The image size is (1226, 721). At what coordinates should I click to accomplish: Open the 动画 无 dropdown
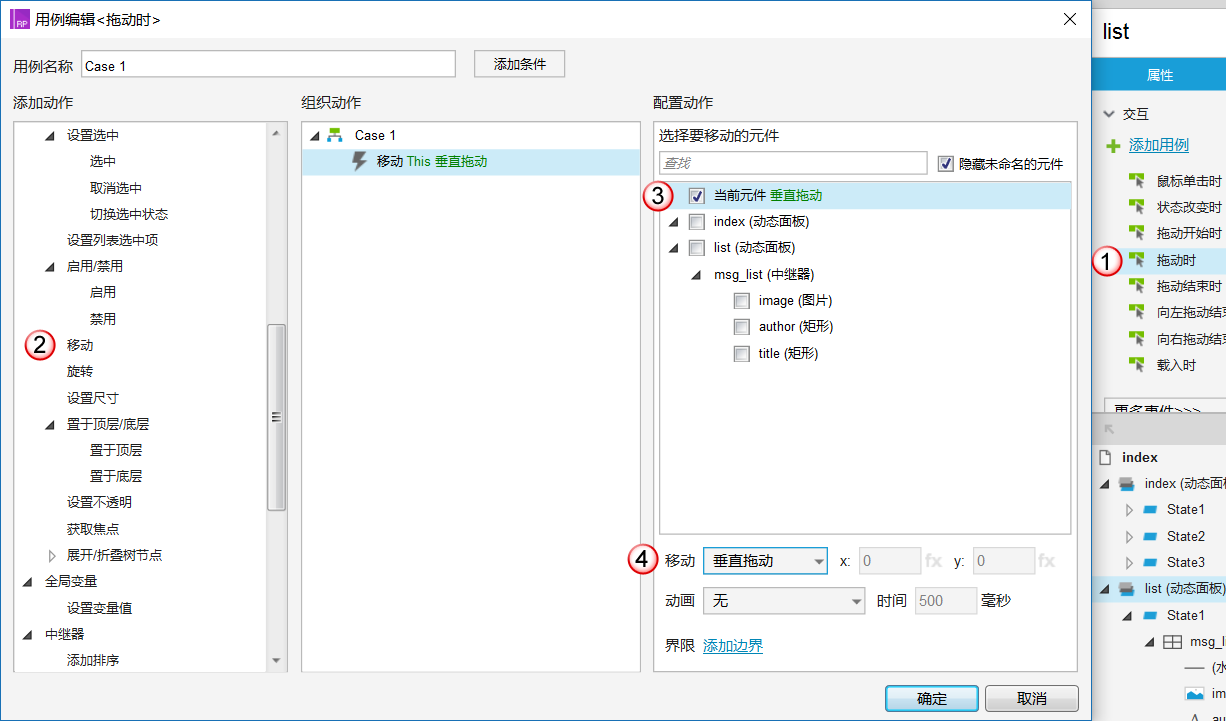click(x=784, y=600)
